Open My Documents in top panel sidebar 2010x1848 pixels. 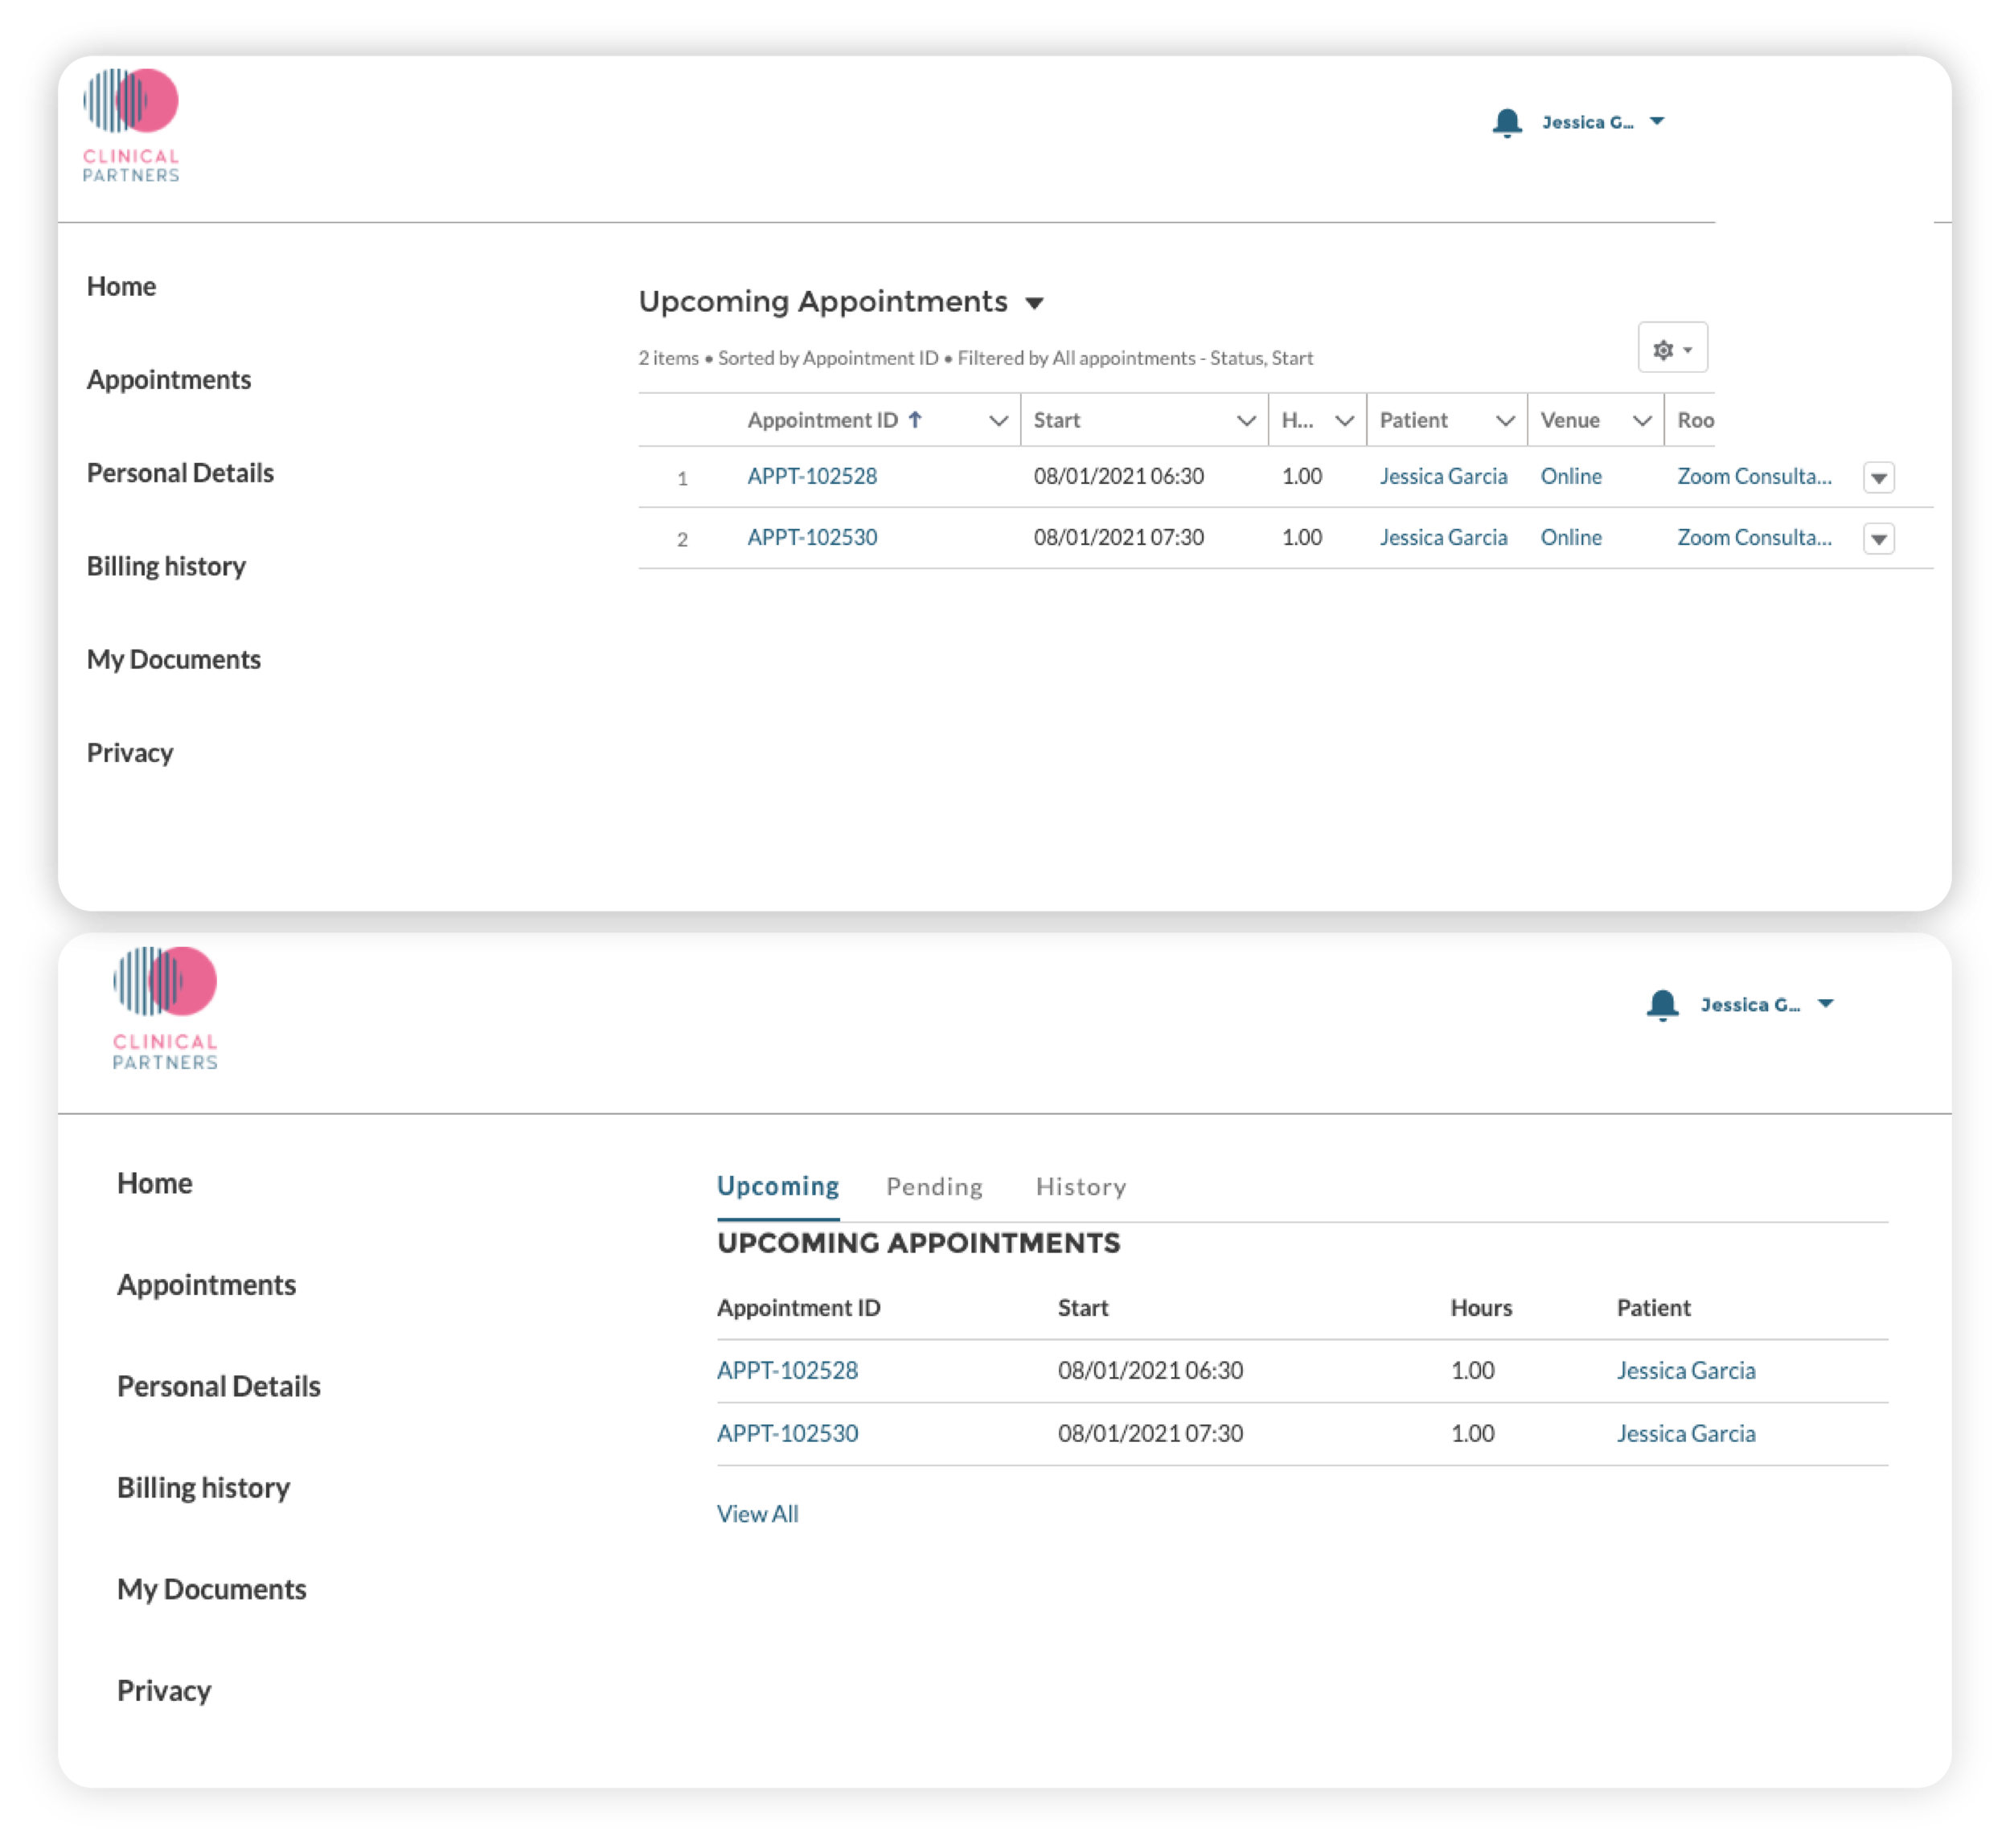[174, 659]
